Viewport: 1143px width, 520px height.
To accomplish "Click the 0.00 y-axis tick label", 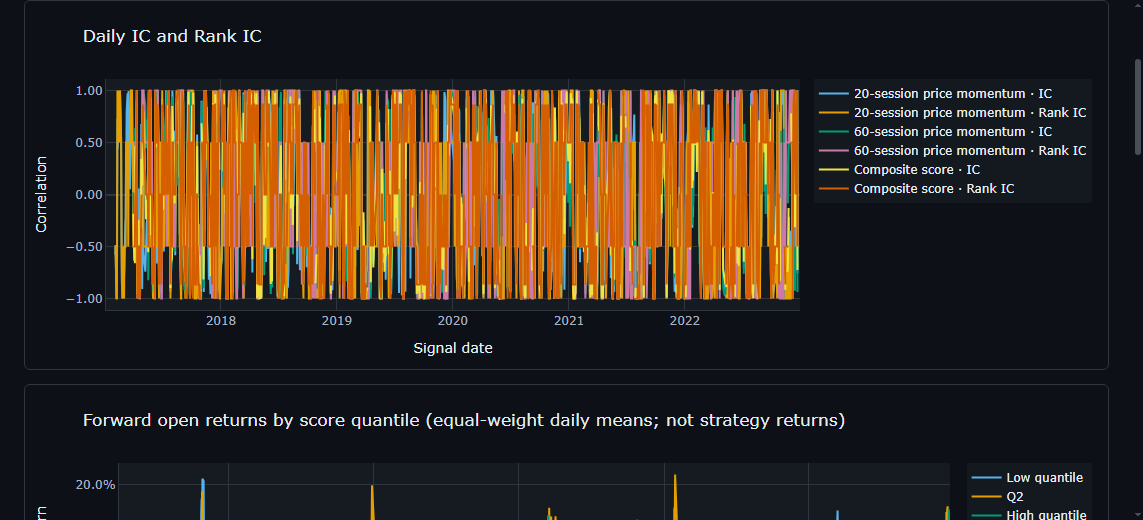I will coord(88,195).
